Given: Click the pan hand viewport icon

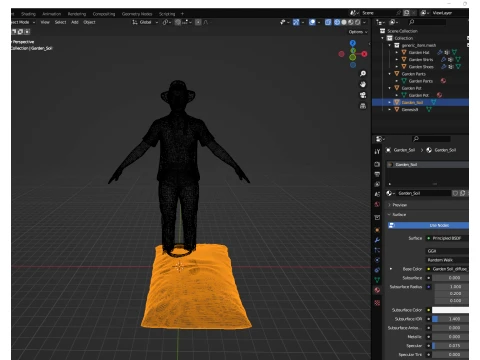Looking at the screenshot, I should (x=363, y=84).
